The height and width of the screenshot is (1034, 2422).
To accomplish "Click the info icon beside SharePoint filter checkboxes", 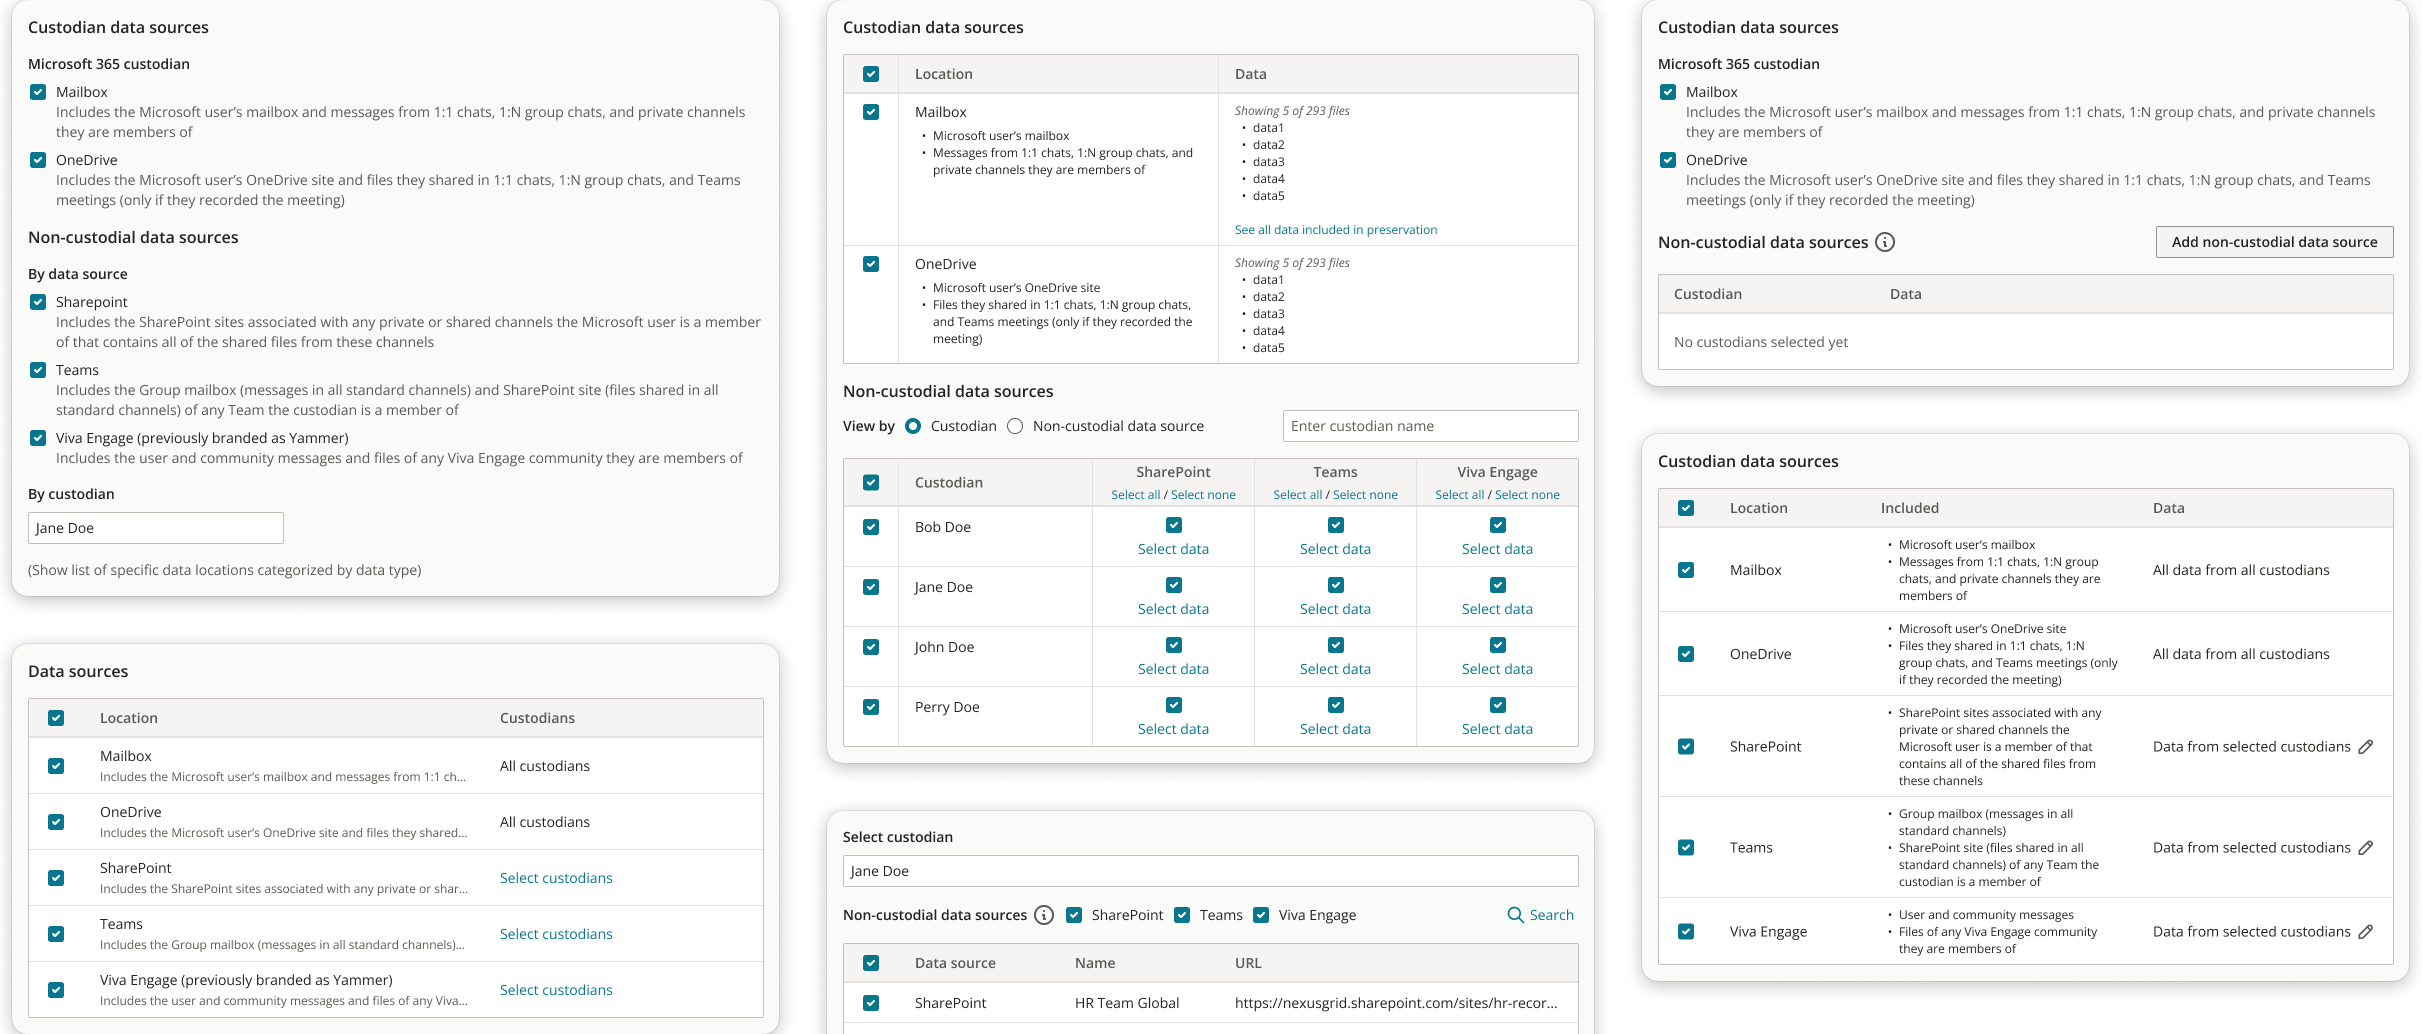I will [1045, 915].
